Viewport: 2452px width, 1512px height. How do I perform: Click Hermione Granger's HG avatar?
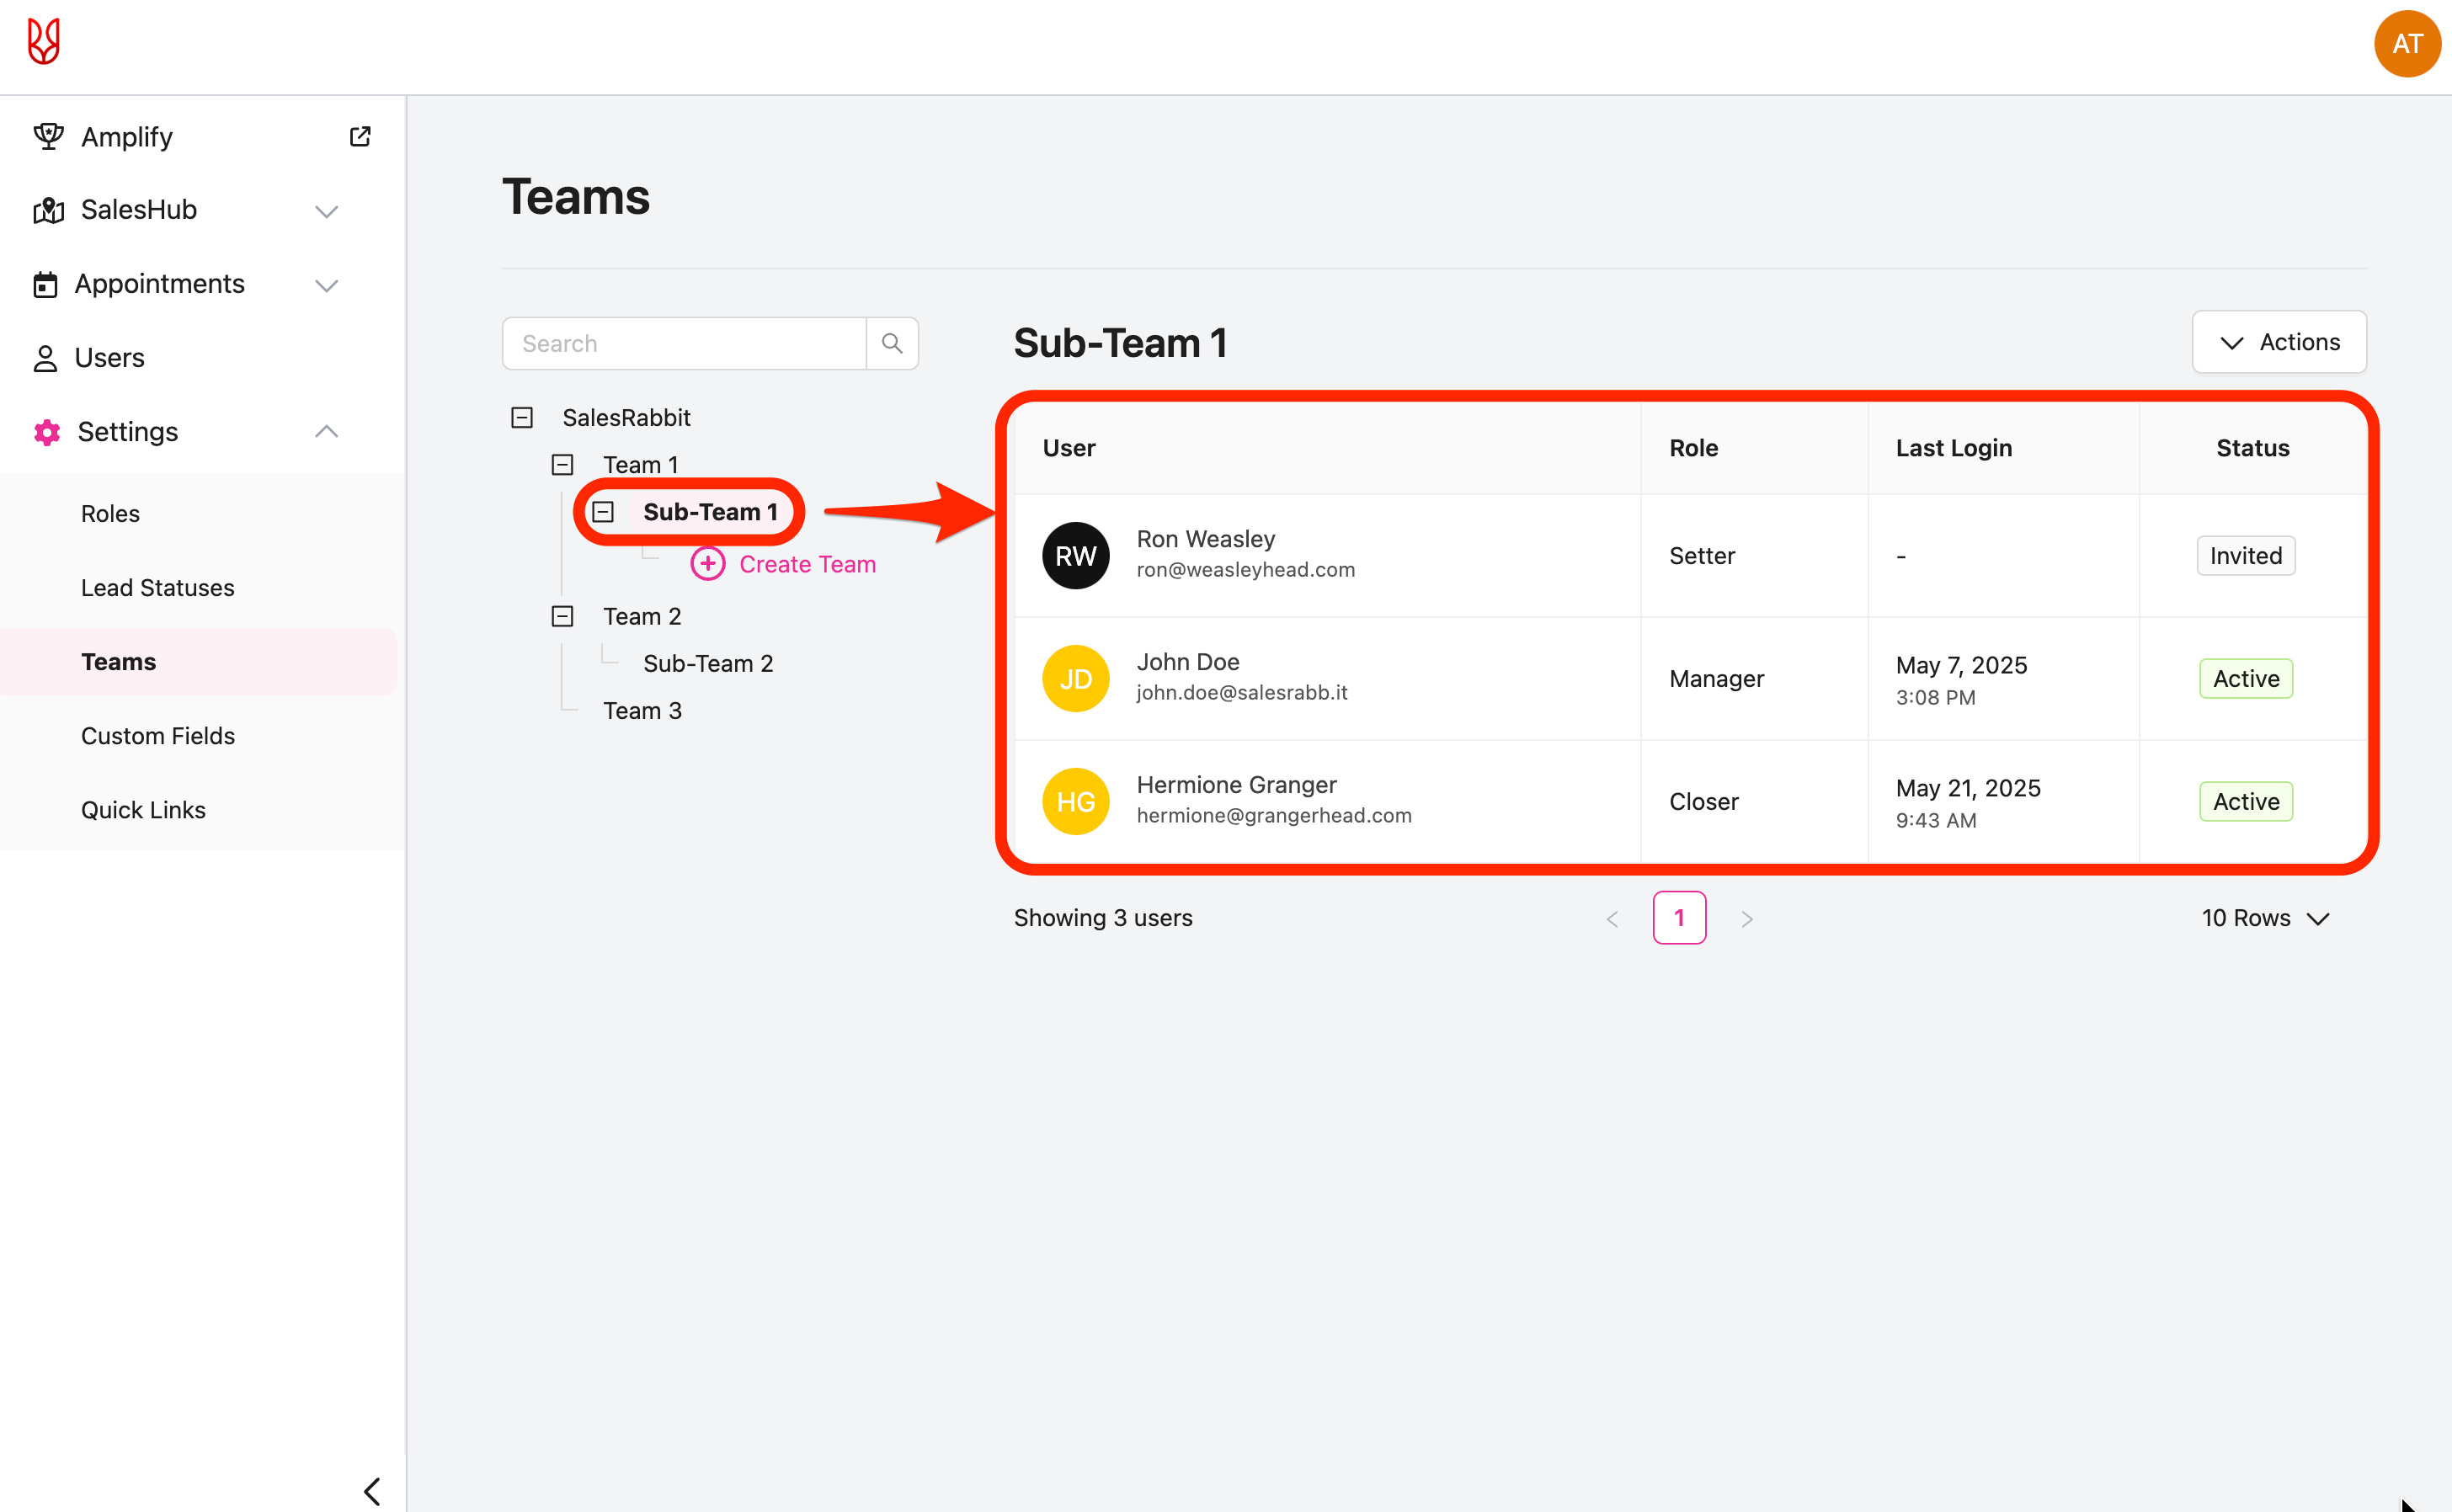click(x=1075, y=802)
